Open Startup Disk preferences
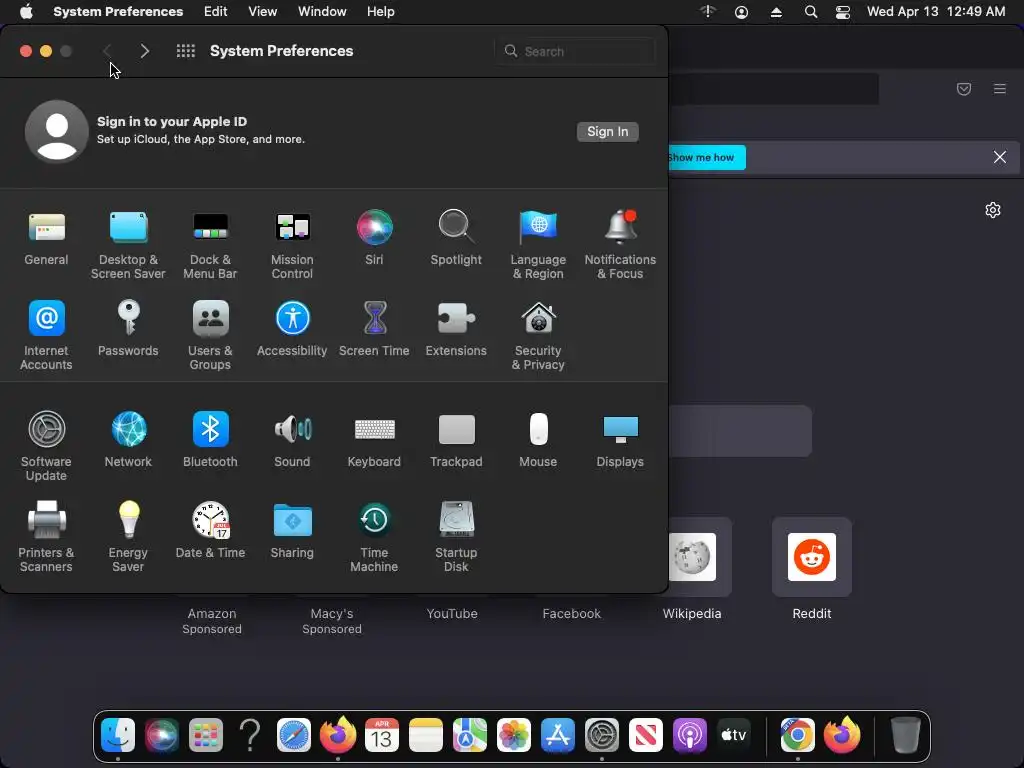Viewport: 1024px width, 768px height. click(456, 537)
